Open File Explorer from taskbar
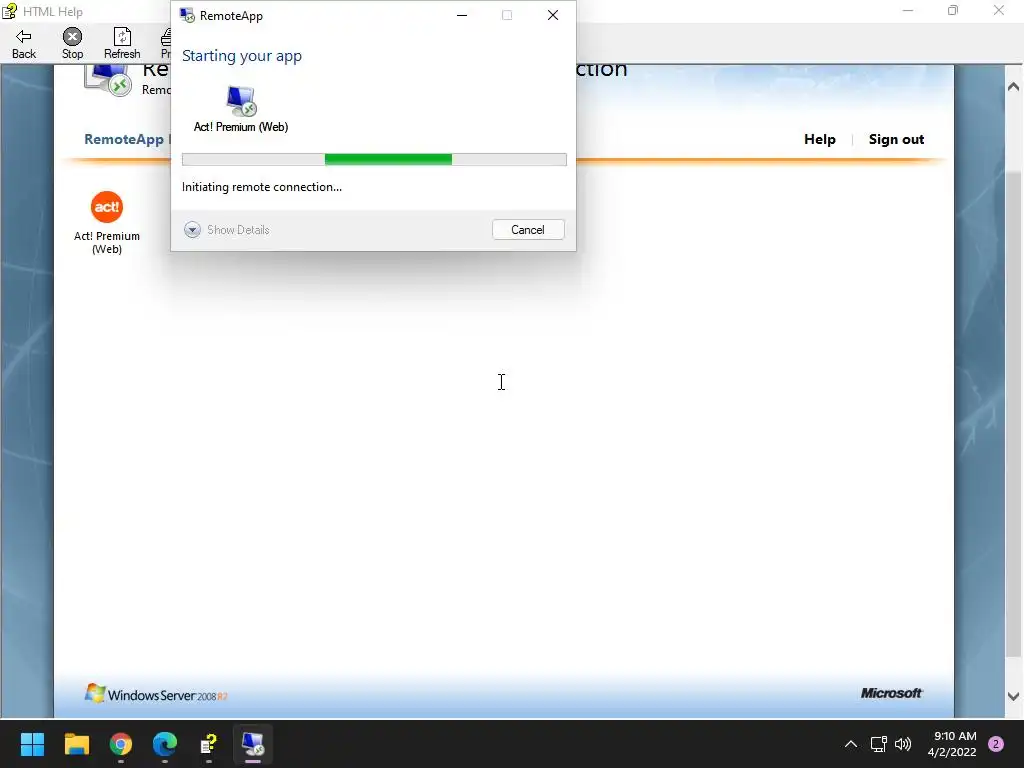Screen dimensions: 1024x768 point(76,744)
